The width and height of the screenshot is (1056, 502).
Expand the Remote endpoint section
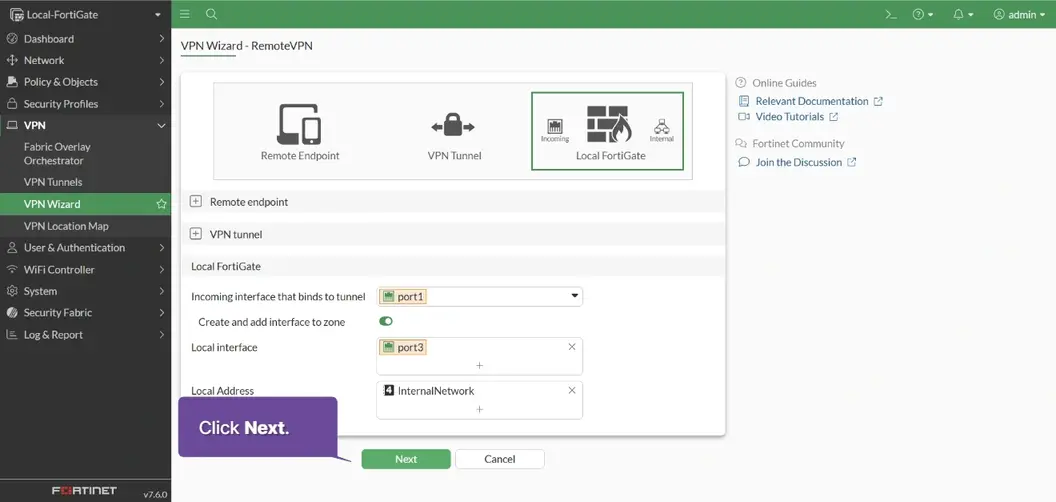tap(196, 201)
